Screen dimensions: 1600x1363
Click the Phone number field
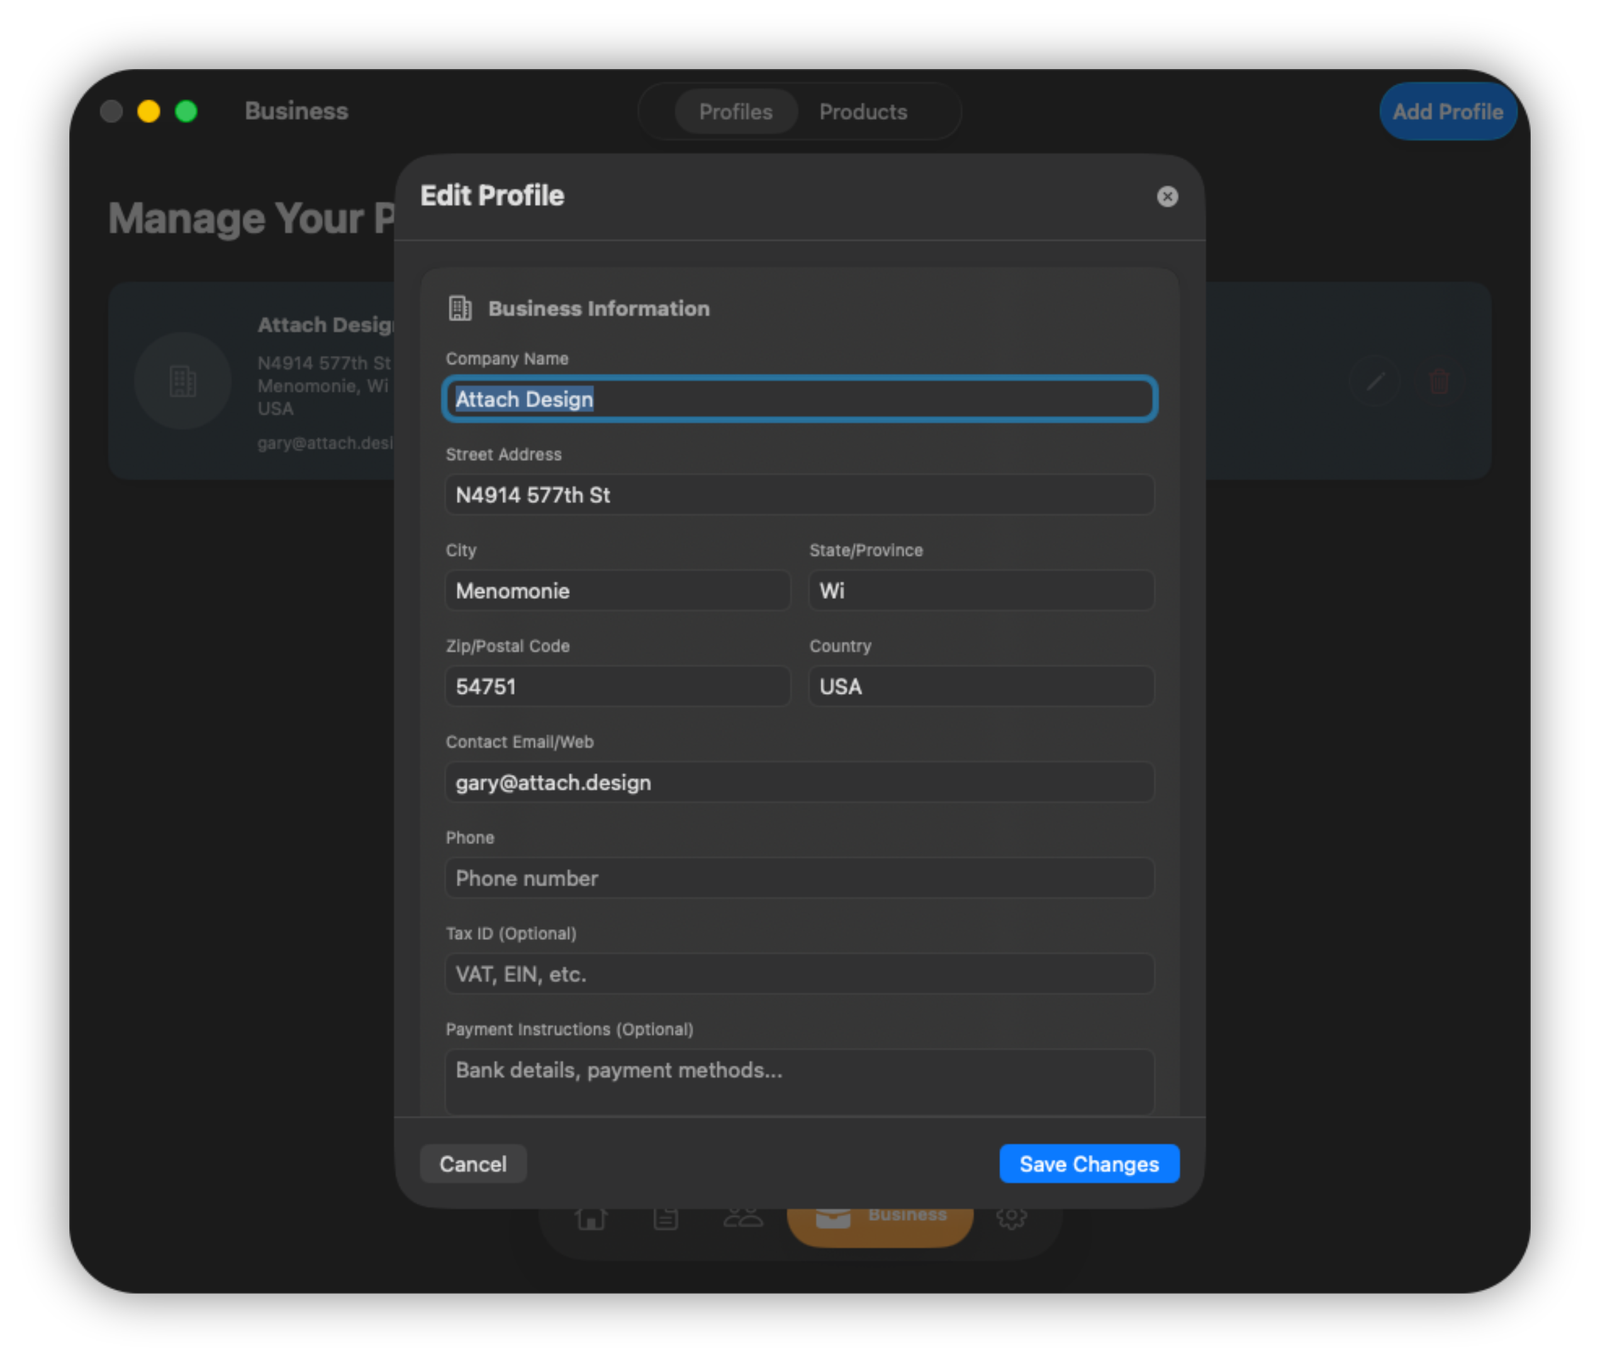point(798,878)
